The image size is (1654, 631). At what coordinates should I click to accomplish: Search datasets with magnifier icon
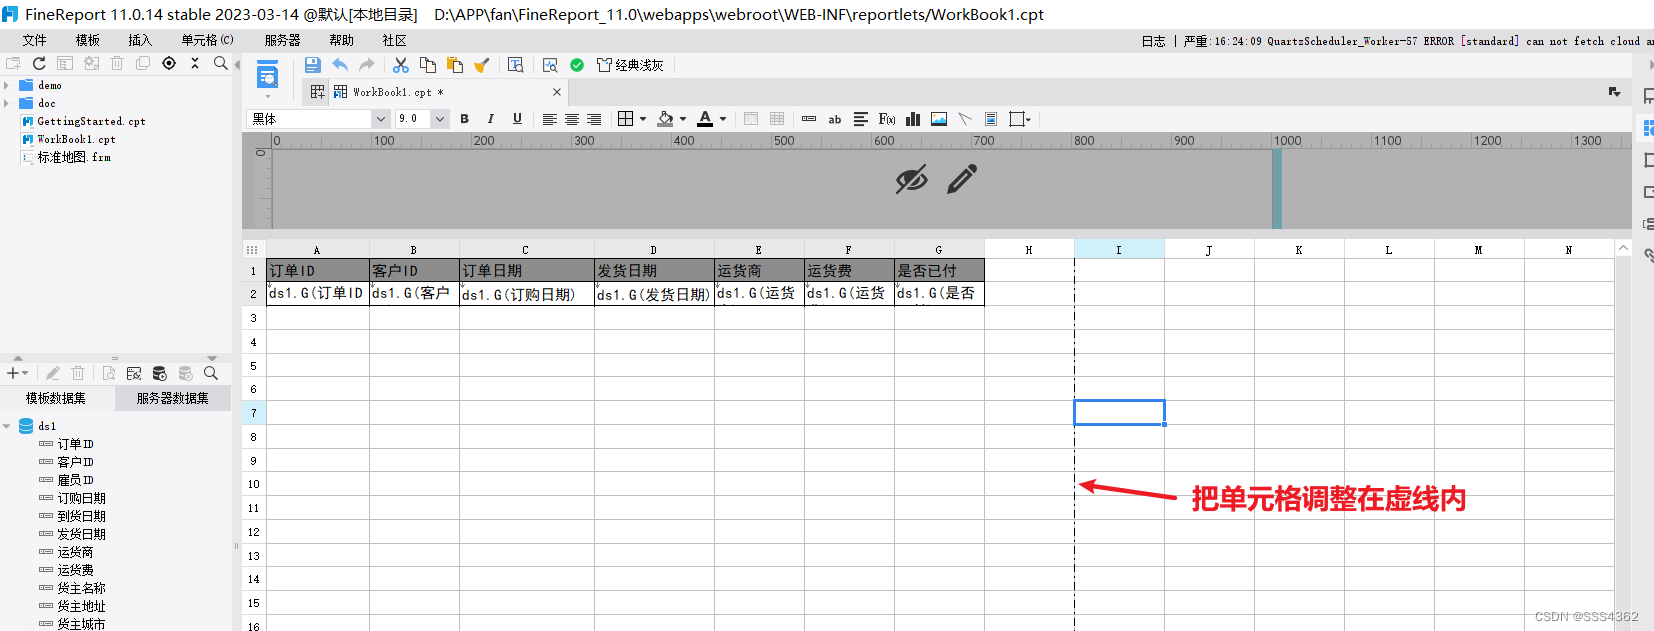[x=211, y=373]
